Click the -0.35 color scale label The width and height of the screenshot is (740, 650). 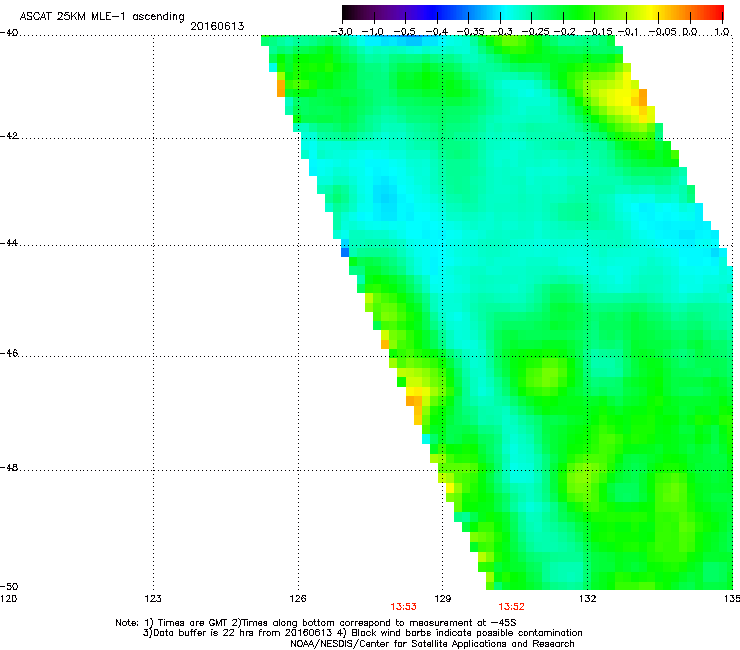(471, 32)
